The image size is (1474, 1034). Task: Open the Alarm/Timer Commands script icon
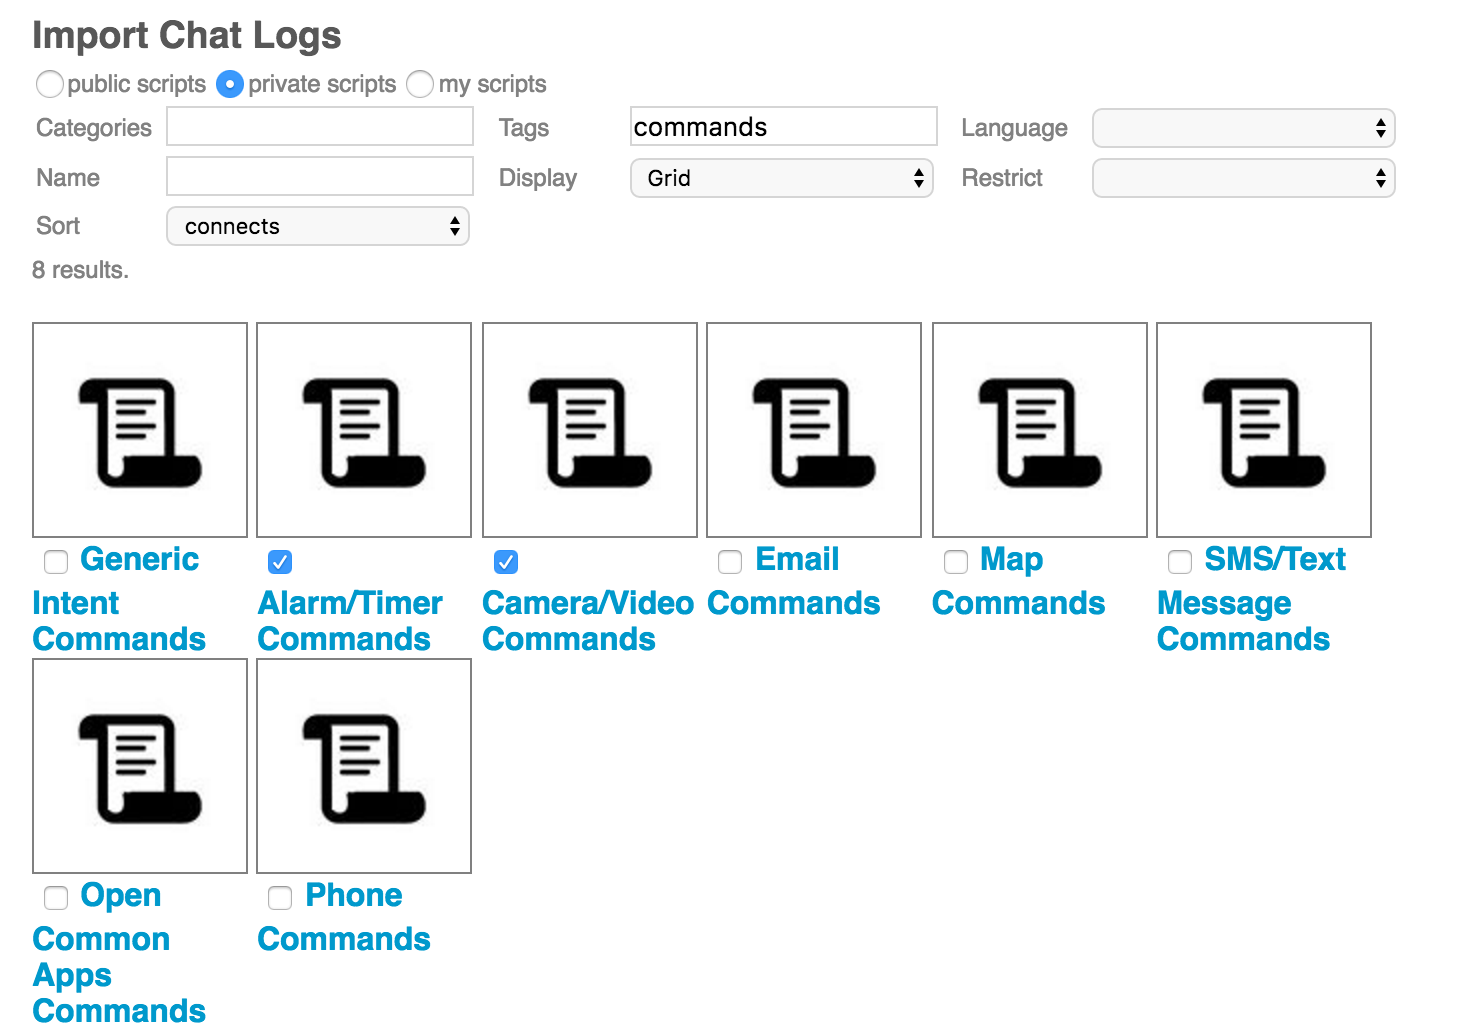364,430
